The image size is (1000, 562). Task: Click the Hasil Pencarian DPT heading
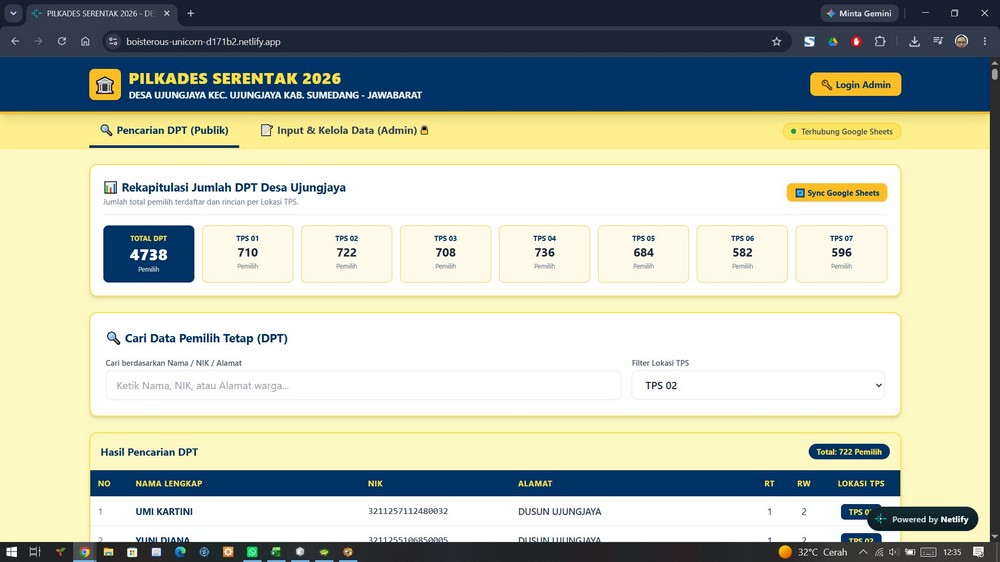[149, 452]
